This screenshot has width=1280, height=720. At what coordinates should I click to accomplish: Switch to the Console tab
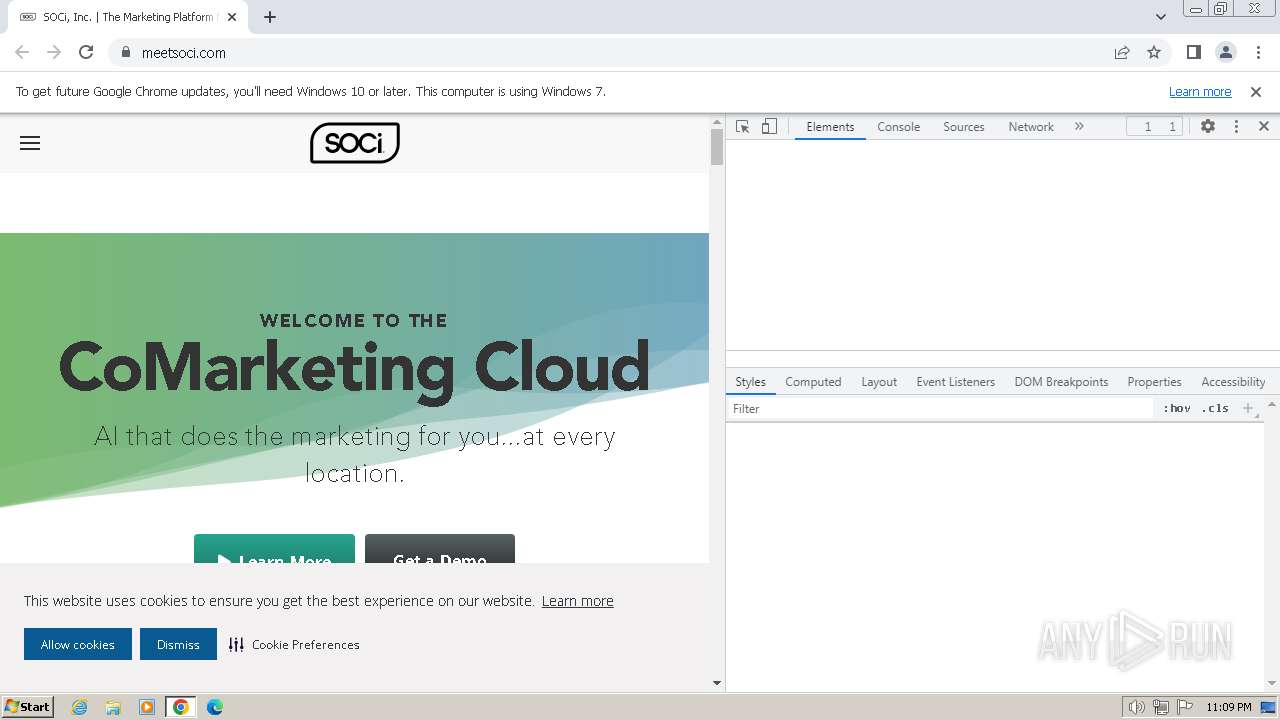click(x=898, y=127)
